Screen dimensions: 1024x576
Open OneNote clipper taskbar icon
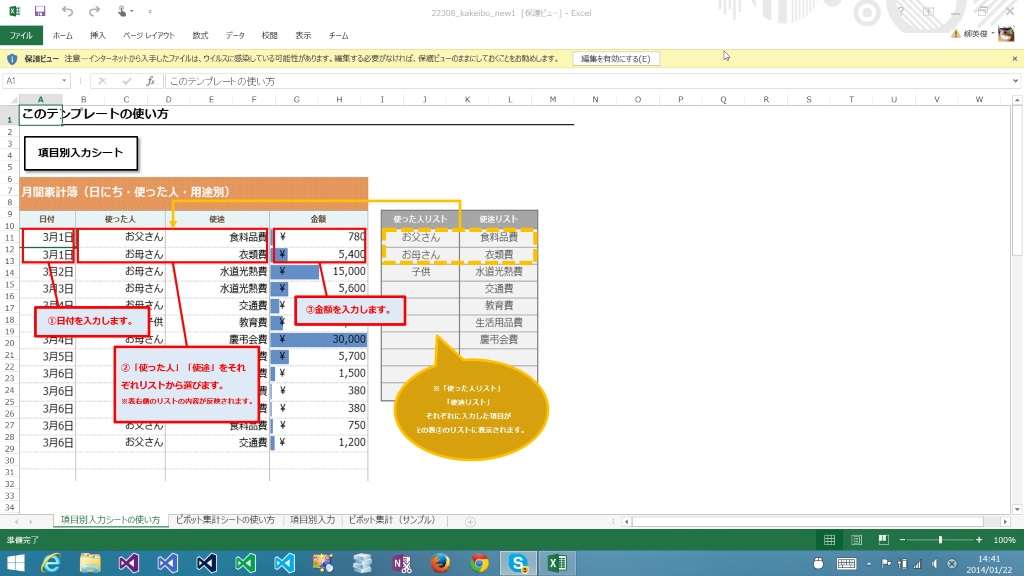click(402, 563)
